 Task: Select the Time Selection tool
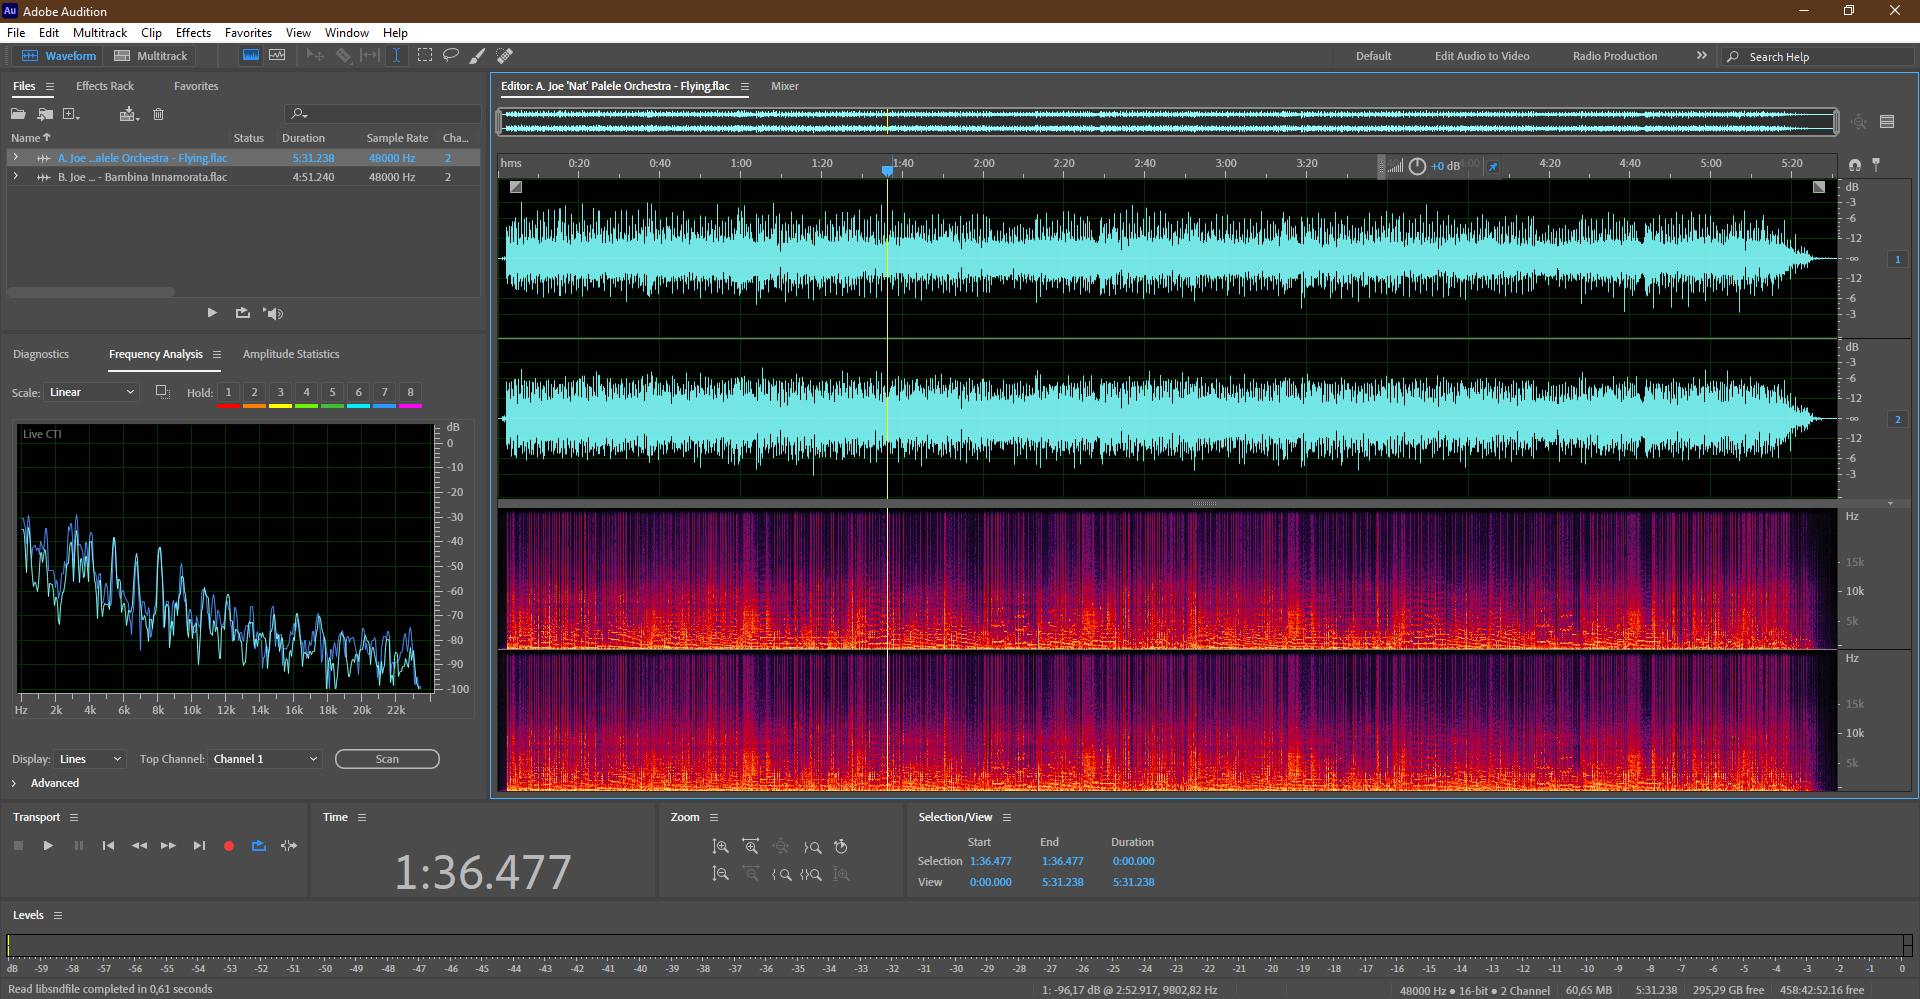[396, 56]
